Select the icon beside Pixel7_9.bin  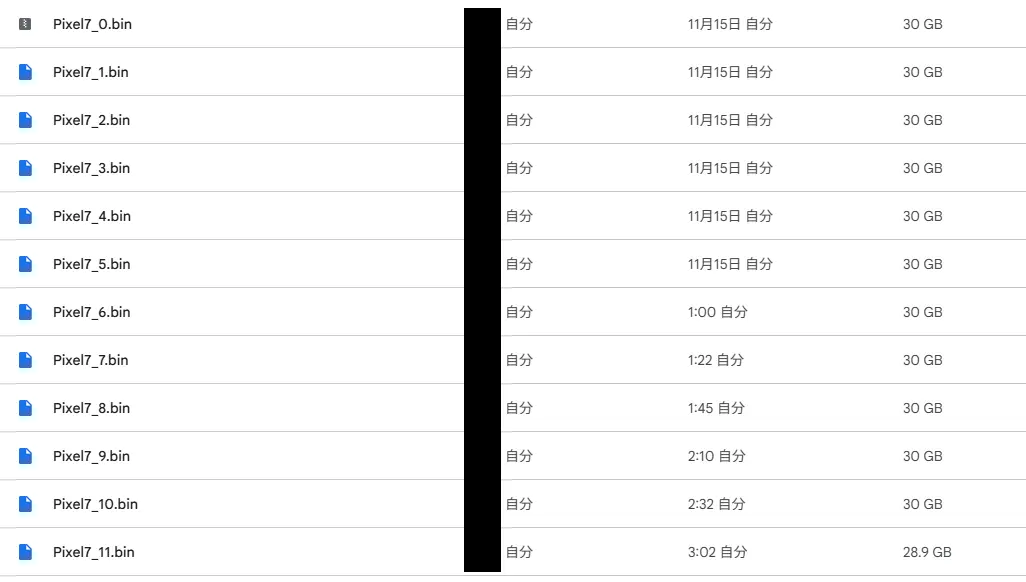coord(25,456)
